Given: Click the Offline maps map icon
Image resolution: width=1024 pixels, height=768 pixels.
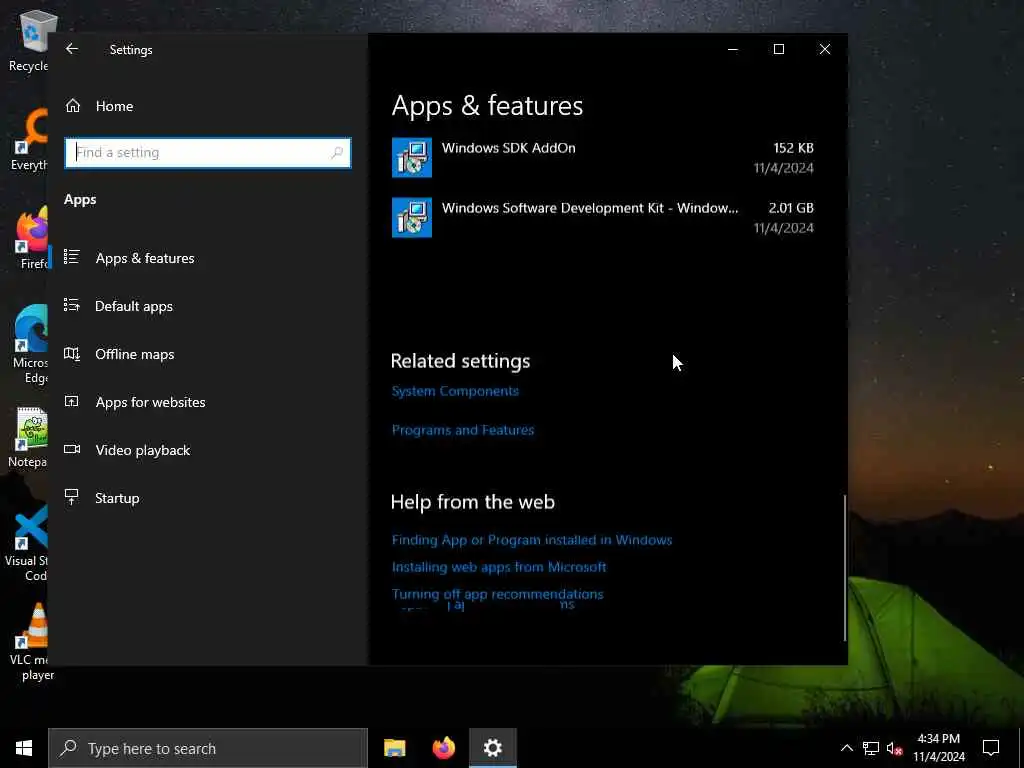Looking at the screenshot, I should 72,354.
